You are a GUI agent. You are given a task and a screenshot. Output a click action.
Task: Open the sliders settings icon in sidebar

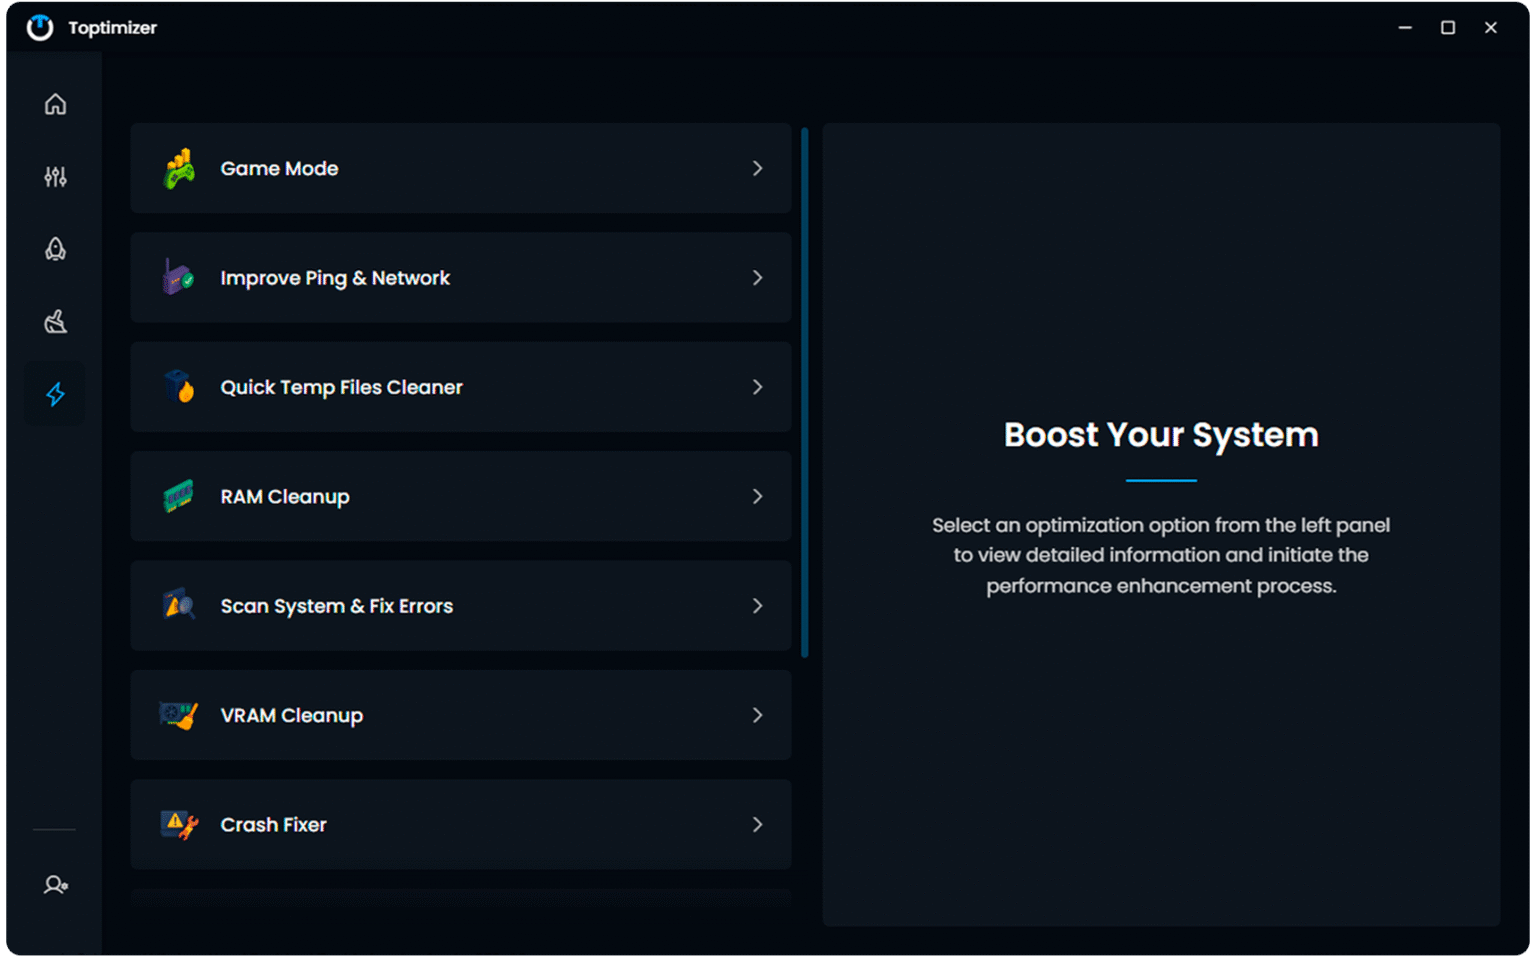(x=55, y=177)
